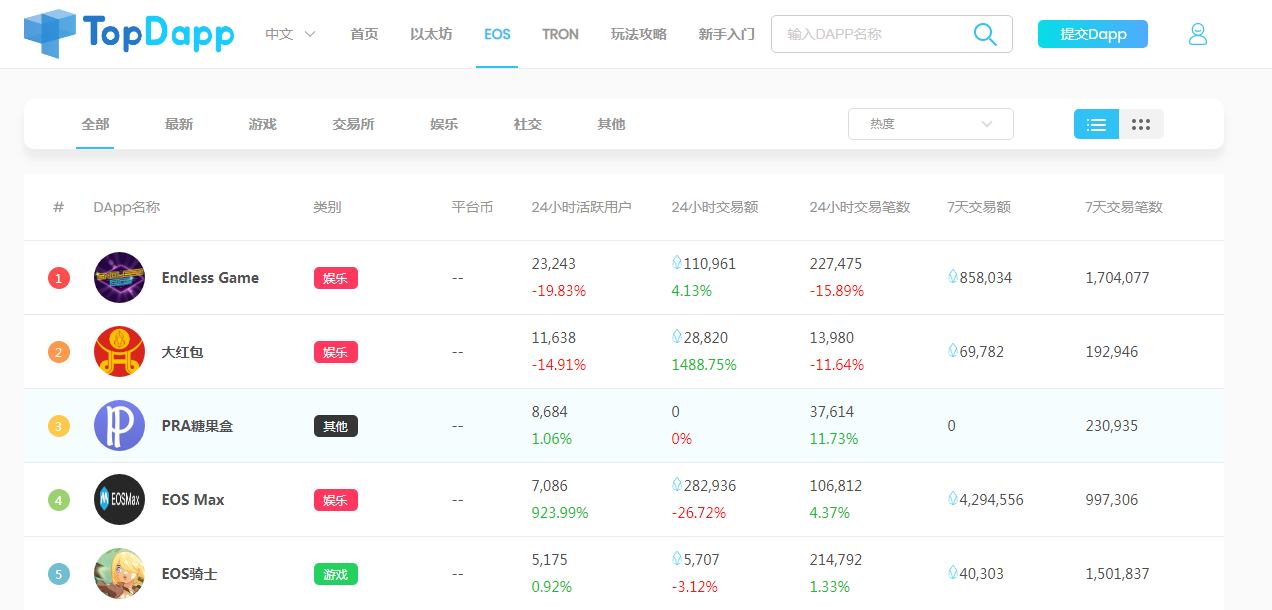Image resolution: width=1272 pixels, height=610 pixels.
Task: Open Endless Game name link
Action: 210,278
